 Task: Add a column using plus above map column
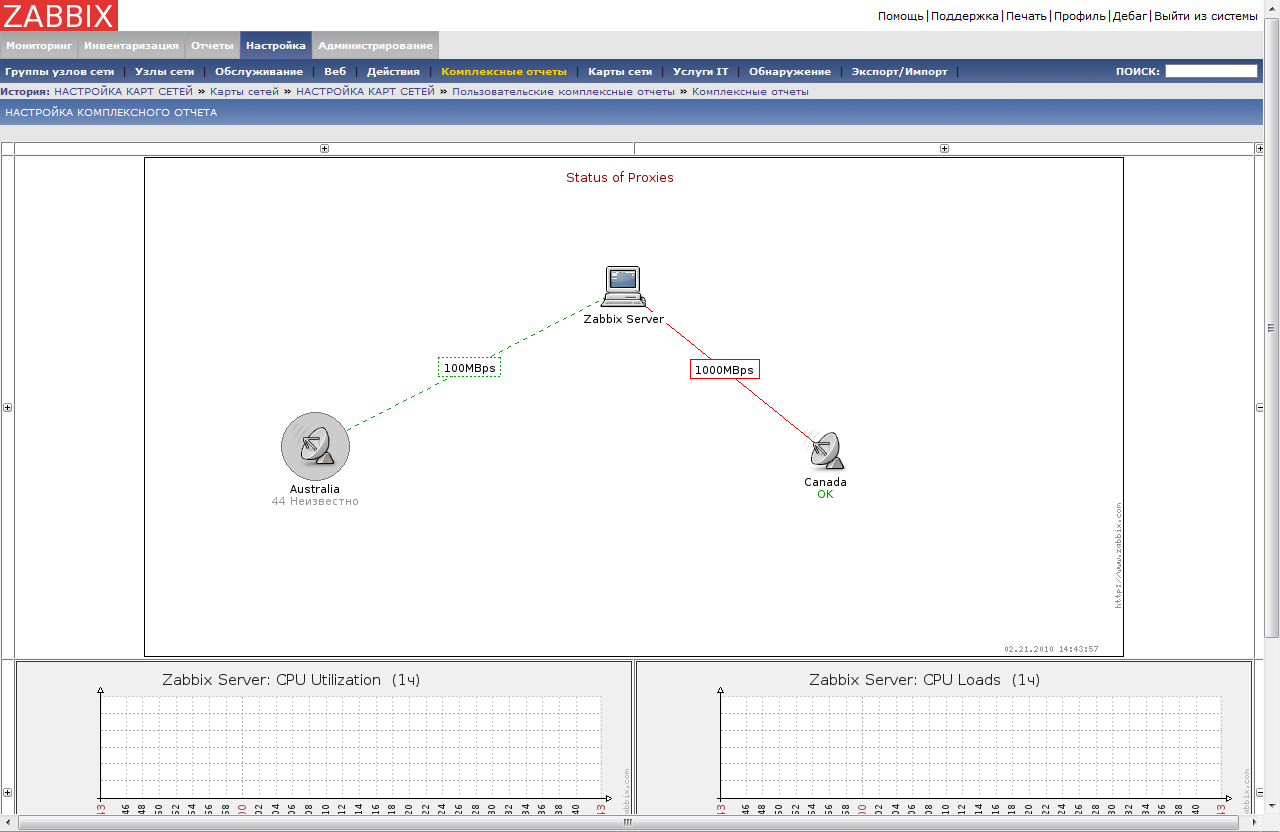pyautogui.click(x=324, y=149)
